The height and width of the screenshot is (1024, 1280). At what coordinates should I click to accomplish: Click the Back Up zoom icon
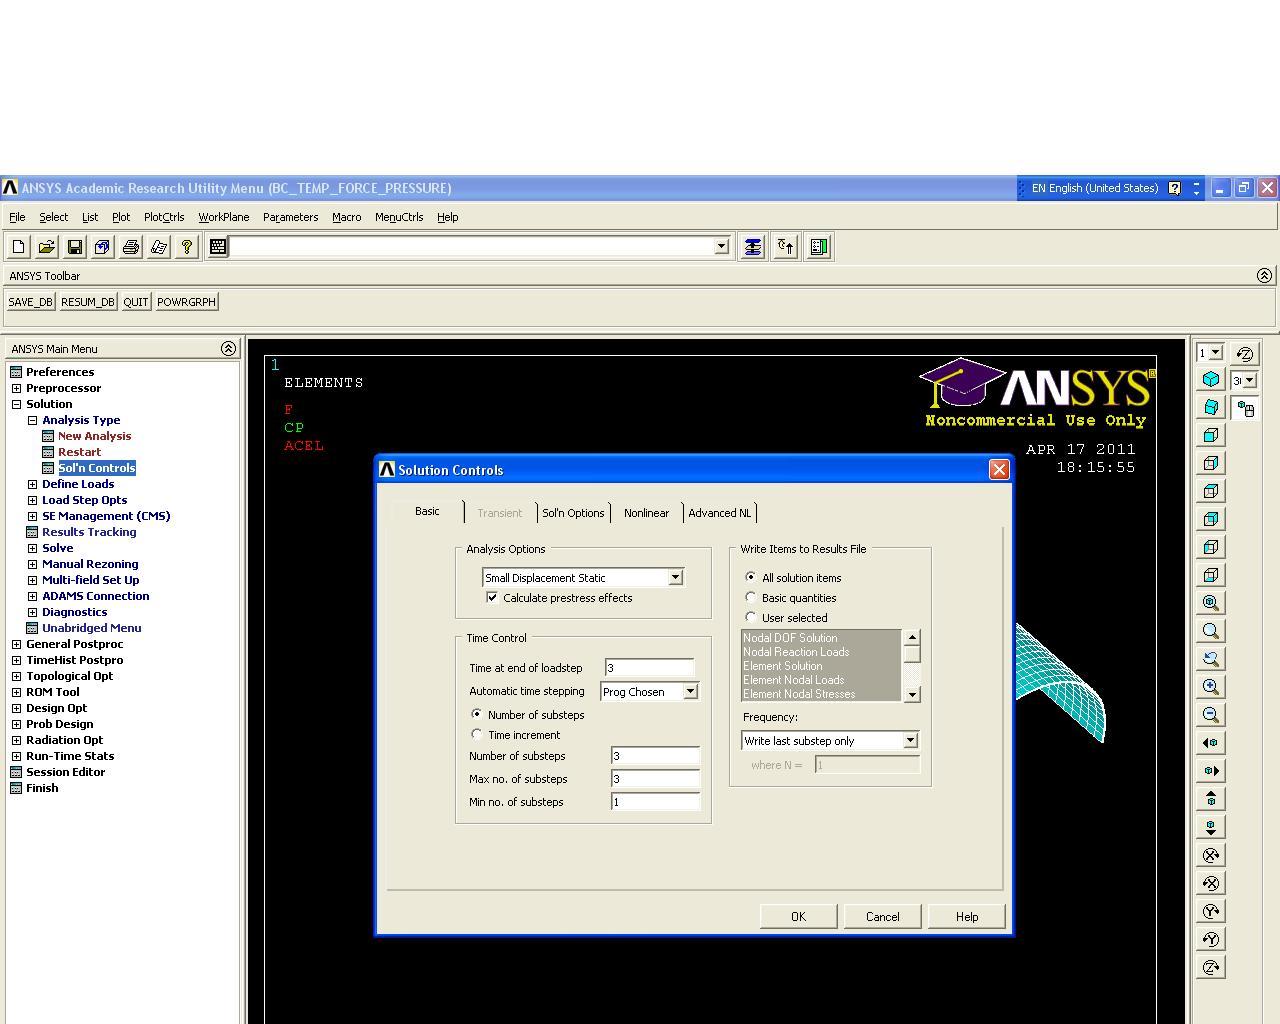pyautogui.click(x=1211, y=659)
